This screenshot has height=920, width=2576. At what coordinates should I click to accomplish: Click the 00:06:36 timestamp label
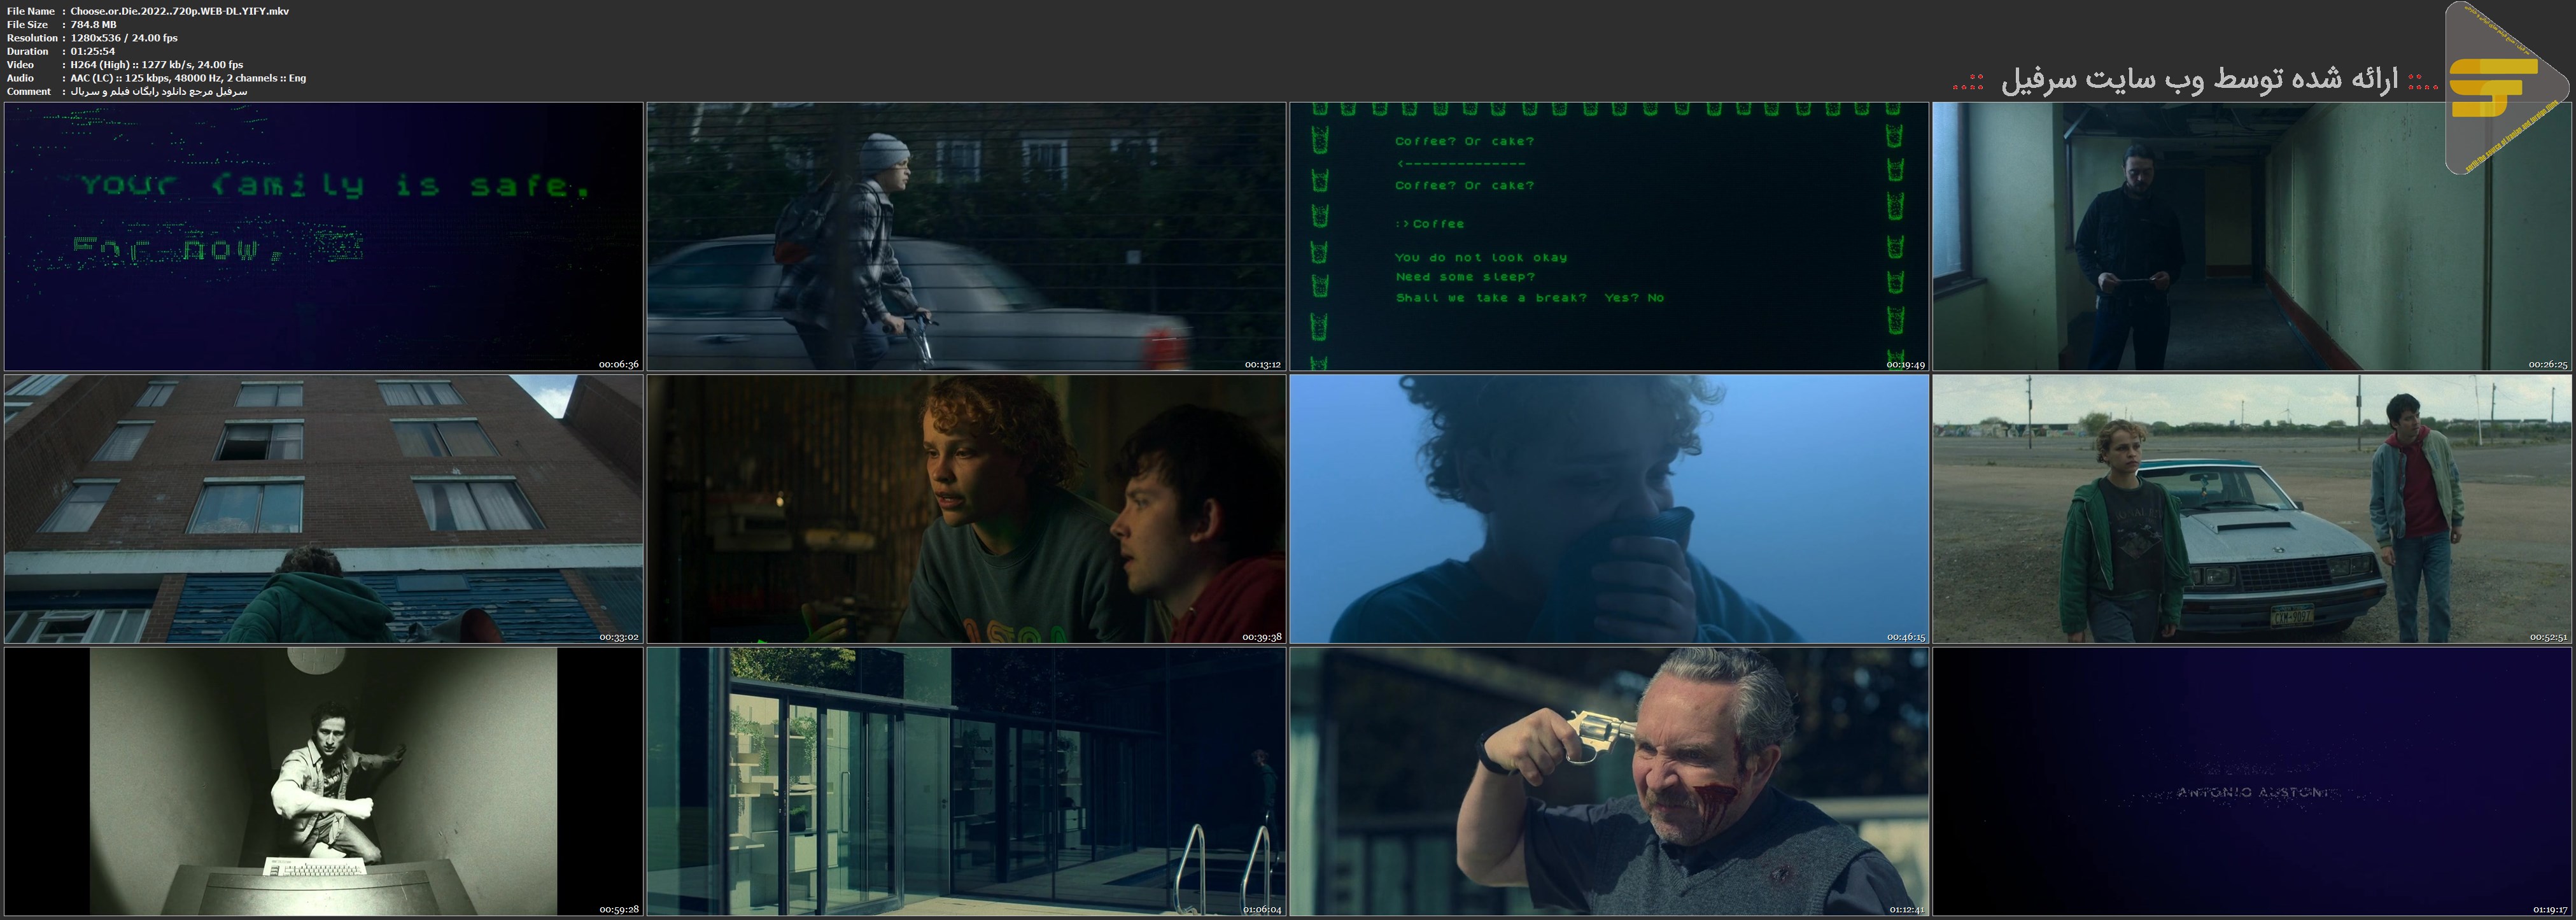click(x=618, y=365)
